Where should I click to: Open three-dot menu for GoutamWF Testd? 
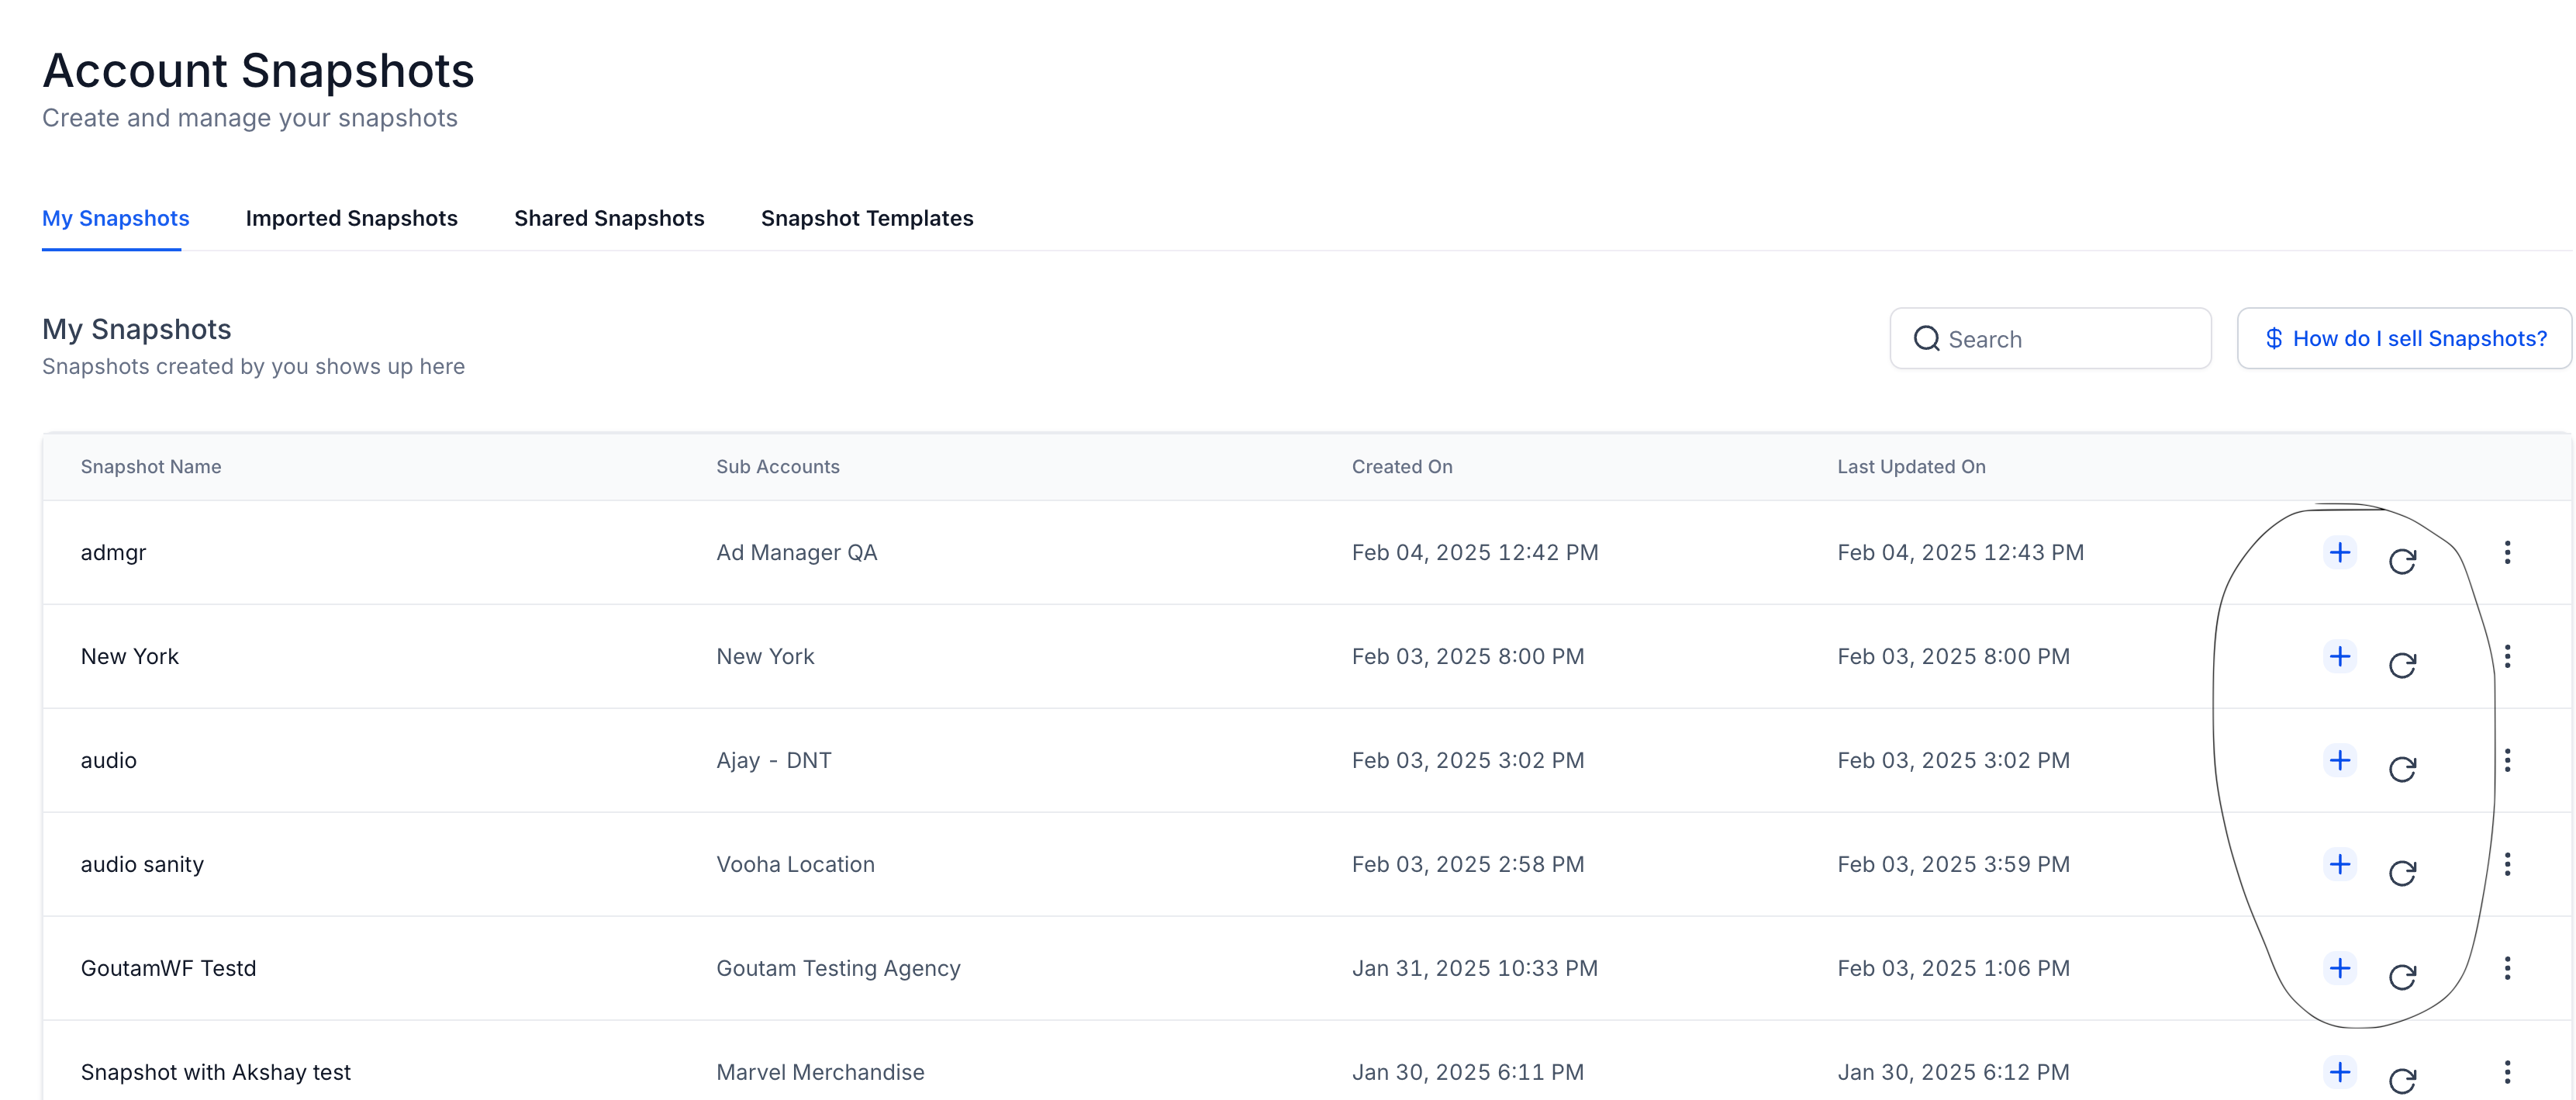click(x=2507, y=968)
